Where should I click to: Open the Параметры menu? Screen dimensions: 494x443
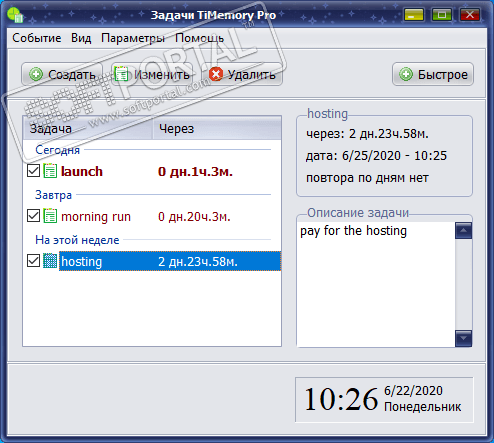tap(133, 38)
